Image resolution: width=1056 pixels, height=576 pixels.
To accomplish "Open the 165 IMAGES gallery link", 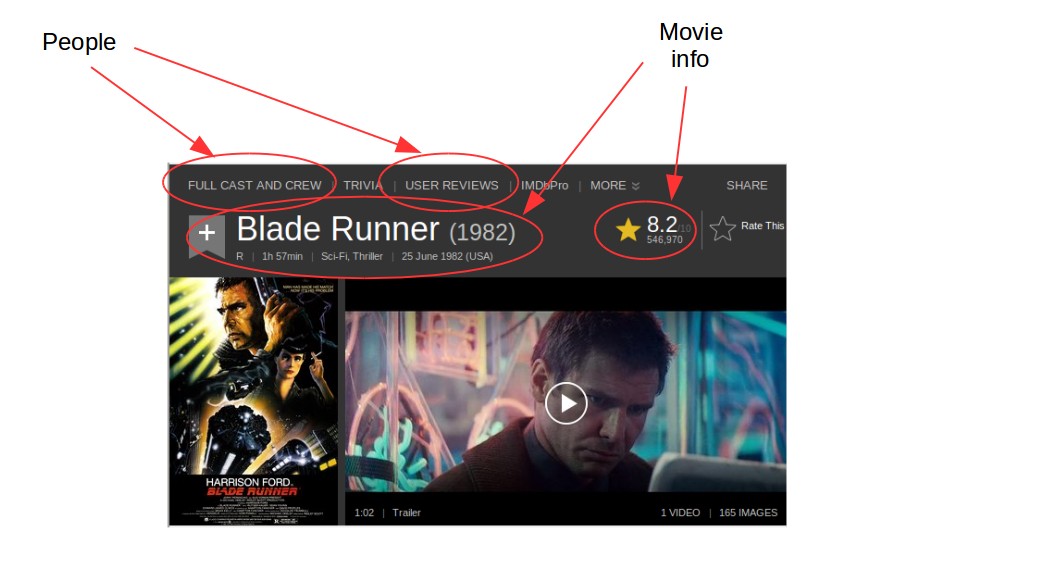I will 748,513.
